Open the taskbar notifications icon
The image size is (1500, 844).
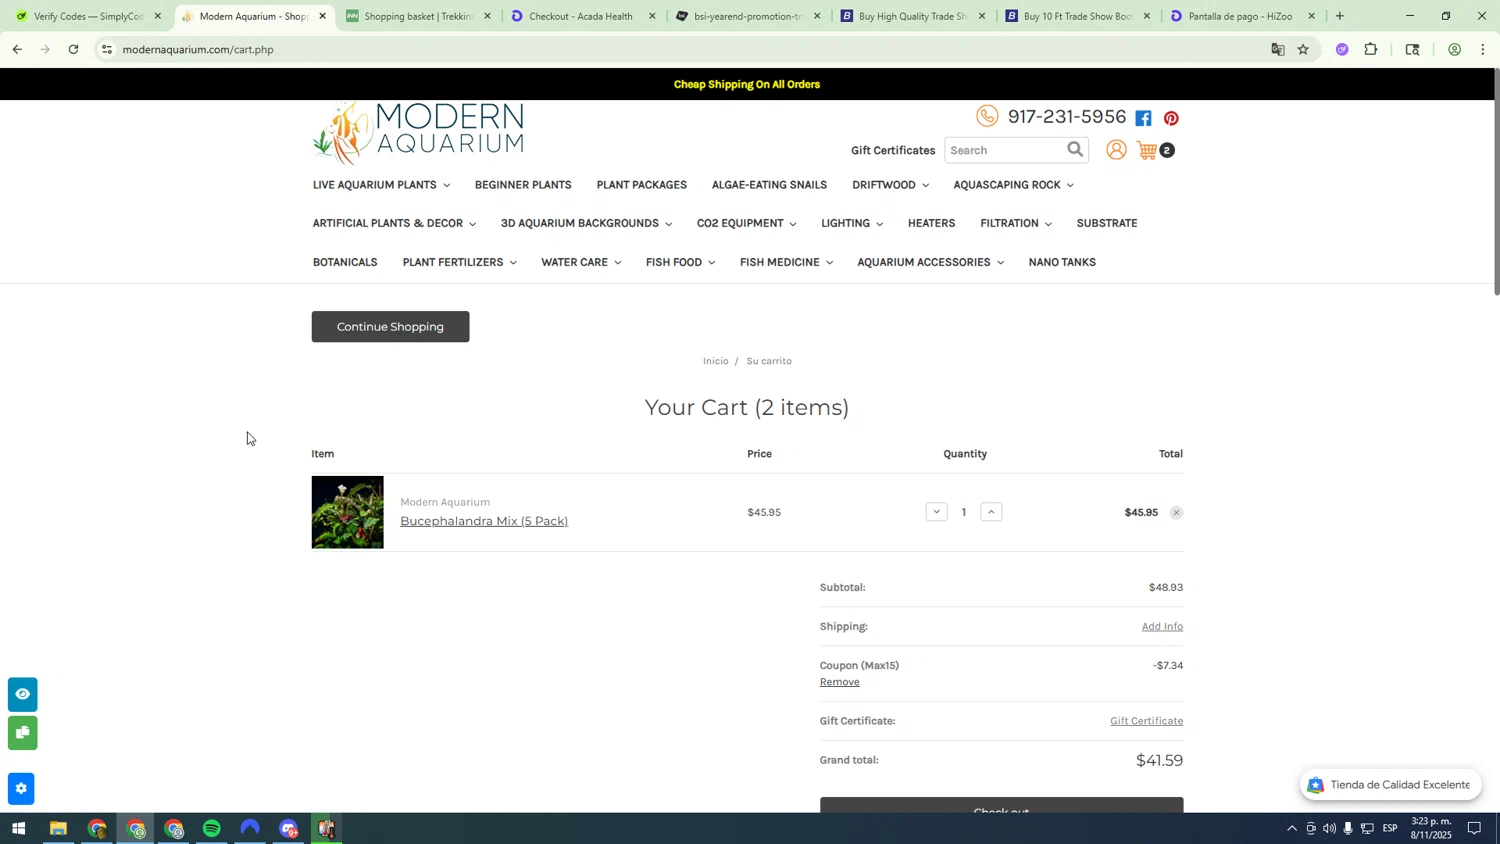(1474, 829)
